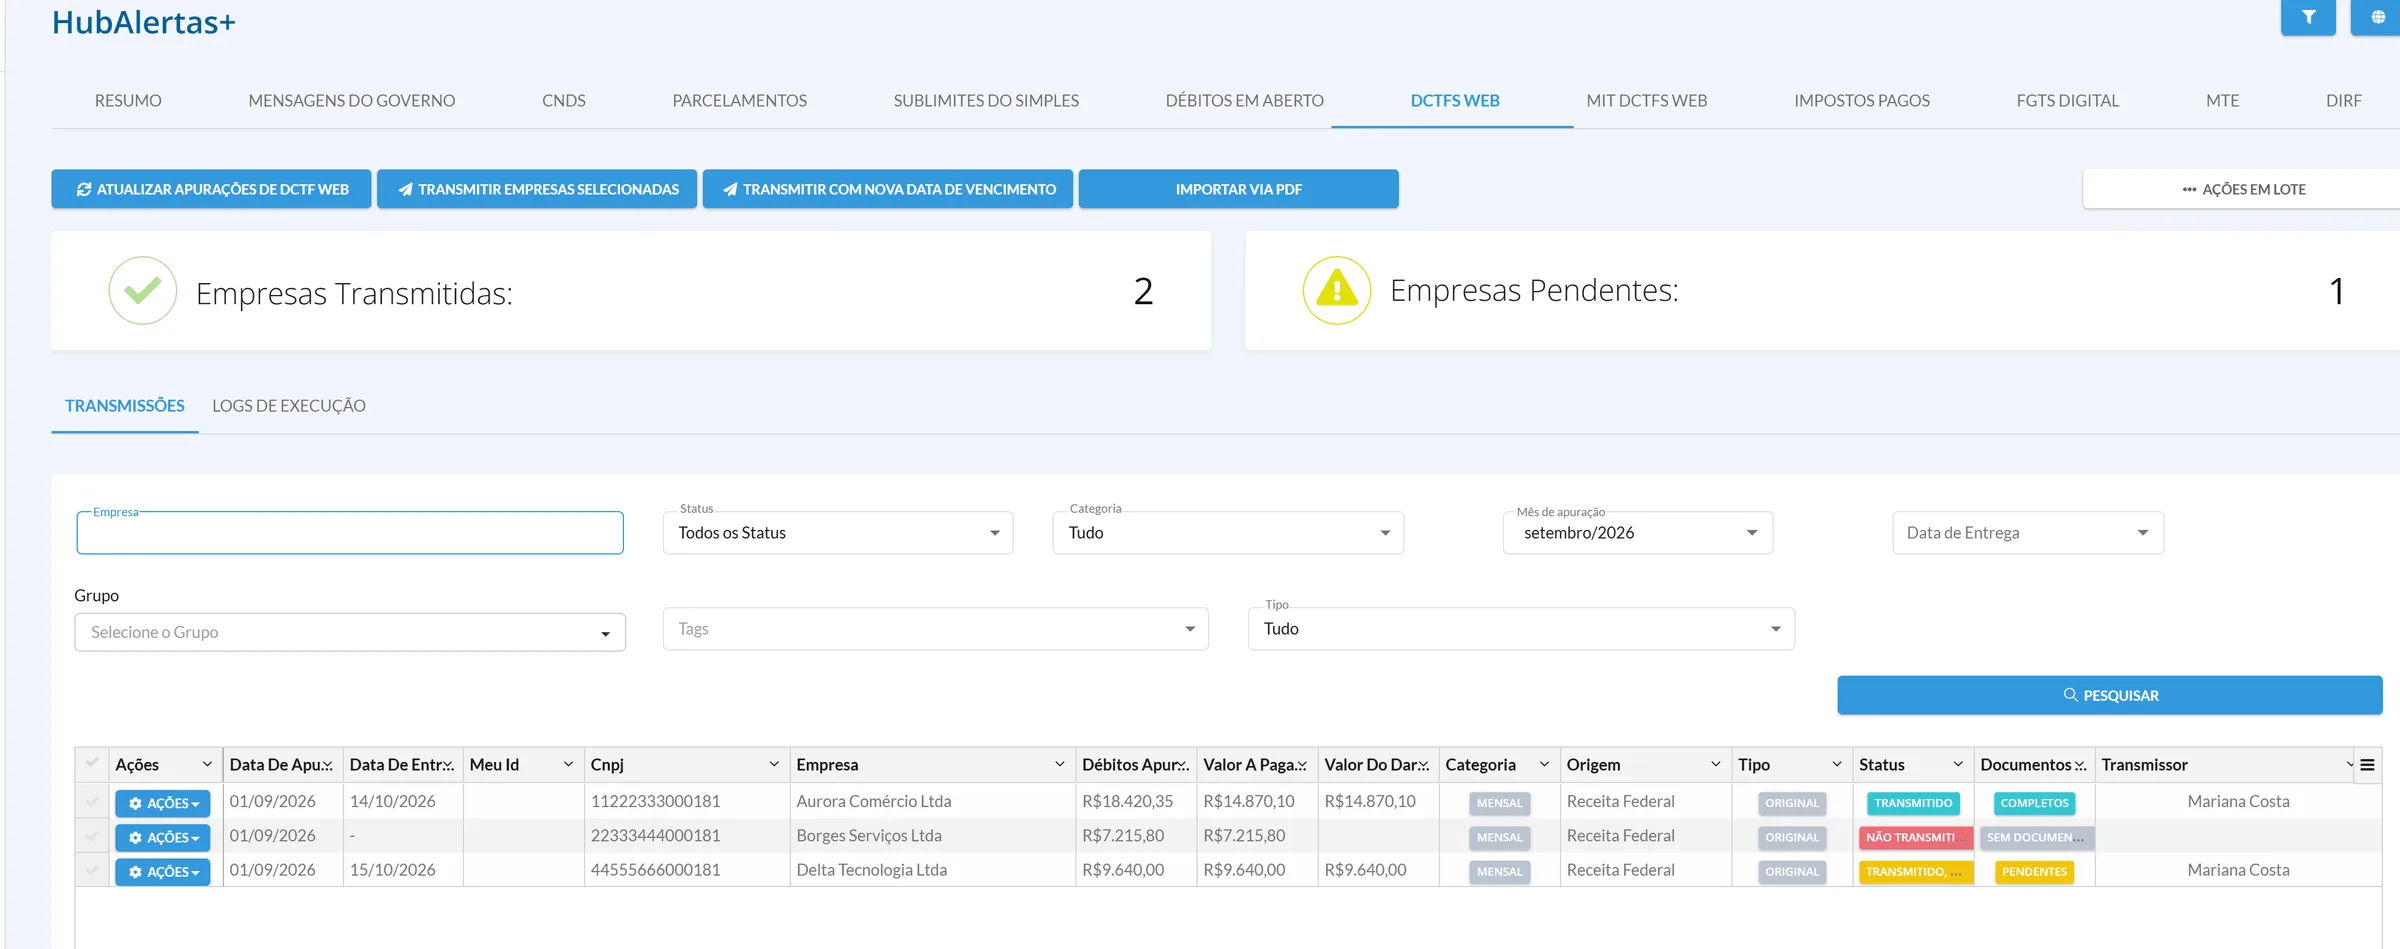Viewport: 2400px width, 949px height.
Task: Open the FGTS DIGITAL tab
Action: (2068, 101)
